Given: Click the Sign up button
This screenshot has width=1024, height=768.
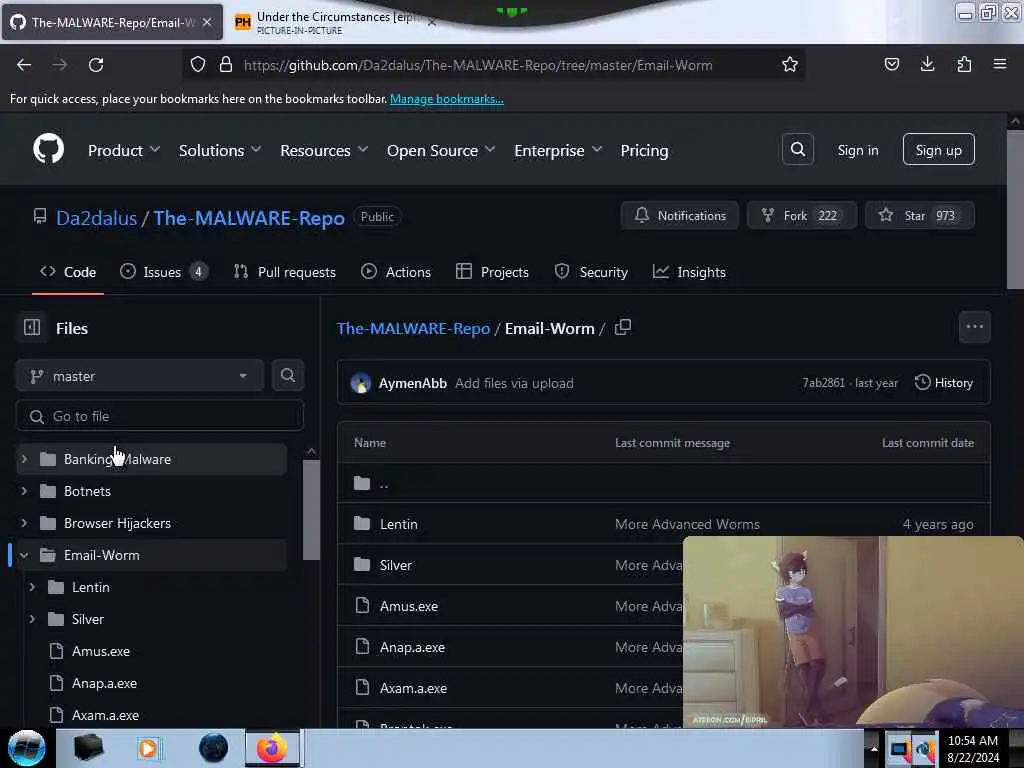Looking at the screenshot, I should click(x=938, y=150).
